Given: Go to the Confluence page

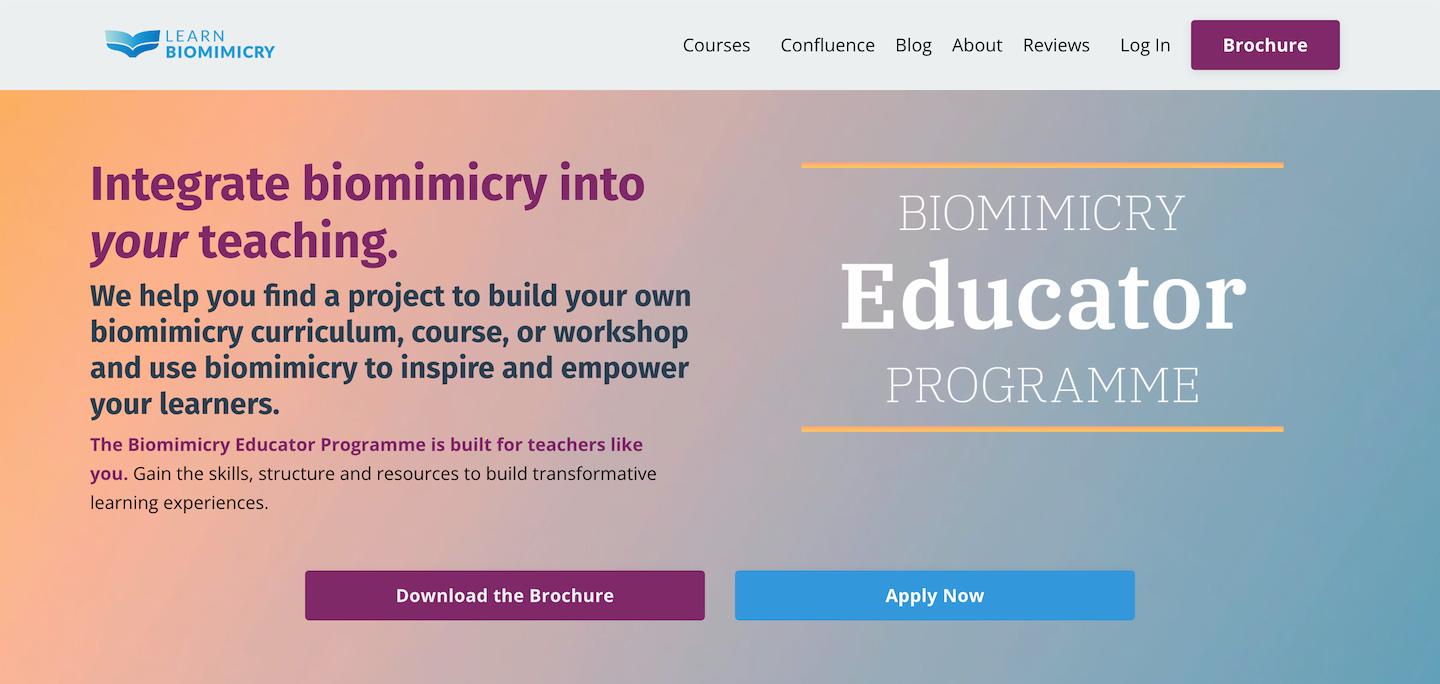Looking at the screenshot, I should tap(827, 45).
